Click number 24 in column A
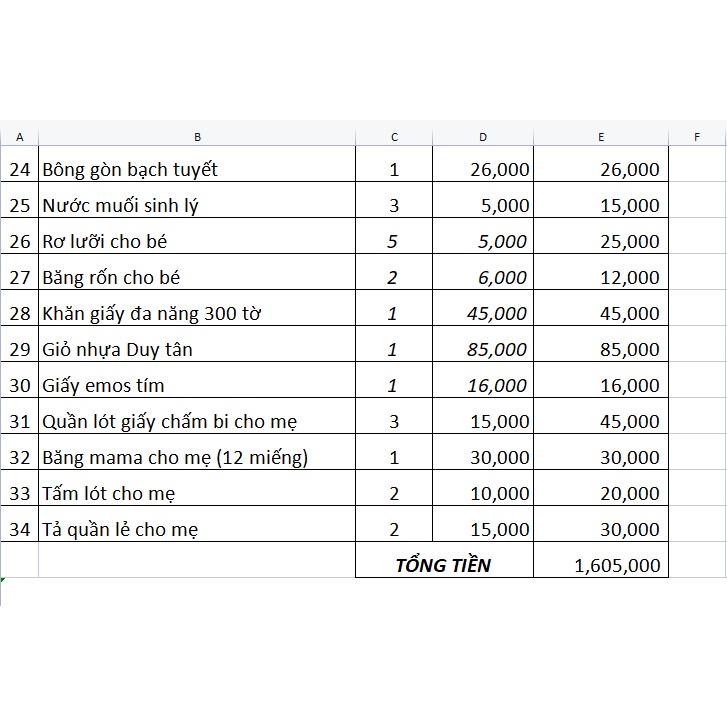 [20, 169]
